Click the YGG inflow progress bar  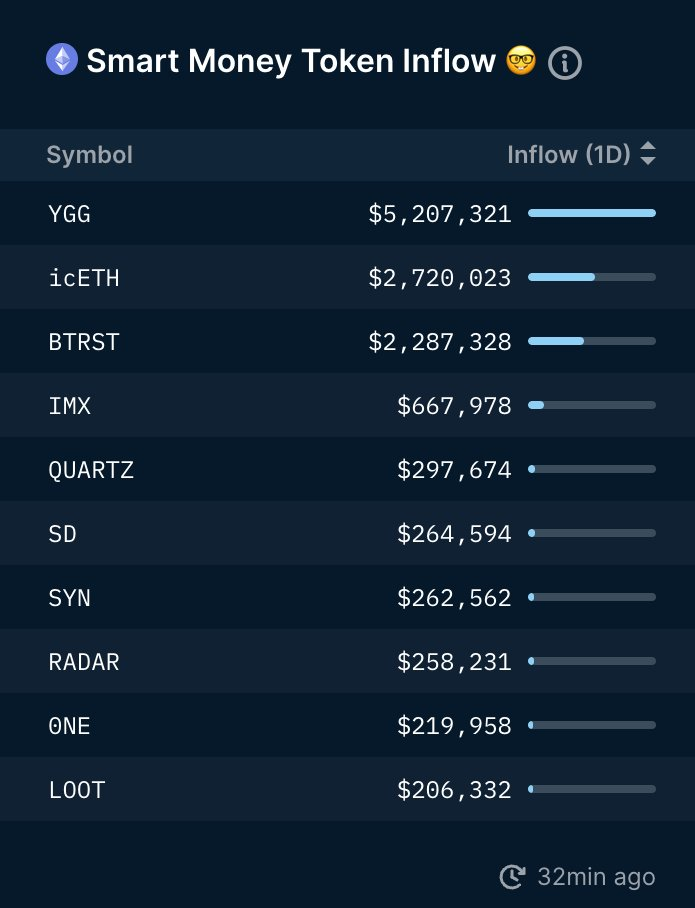click(592, 213)
